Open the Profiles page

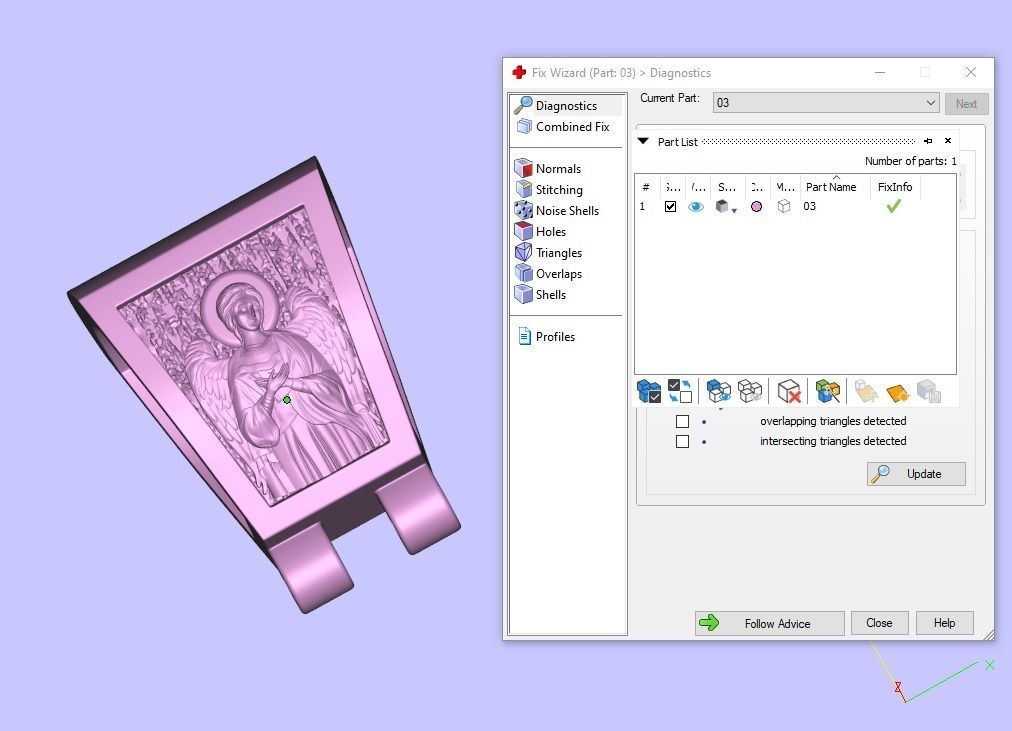coord(555,337)
